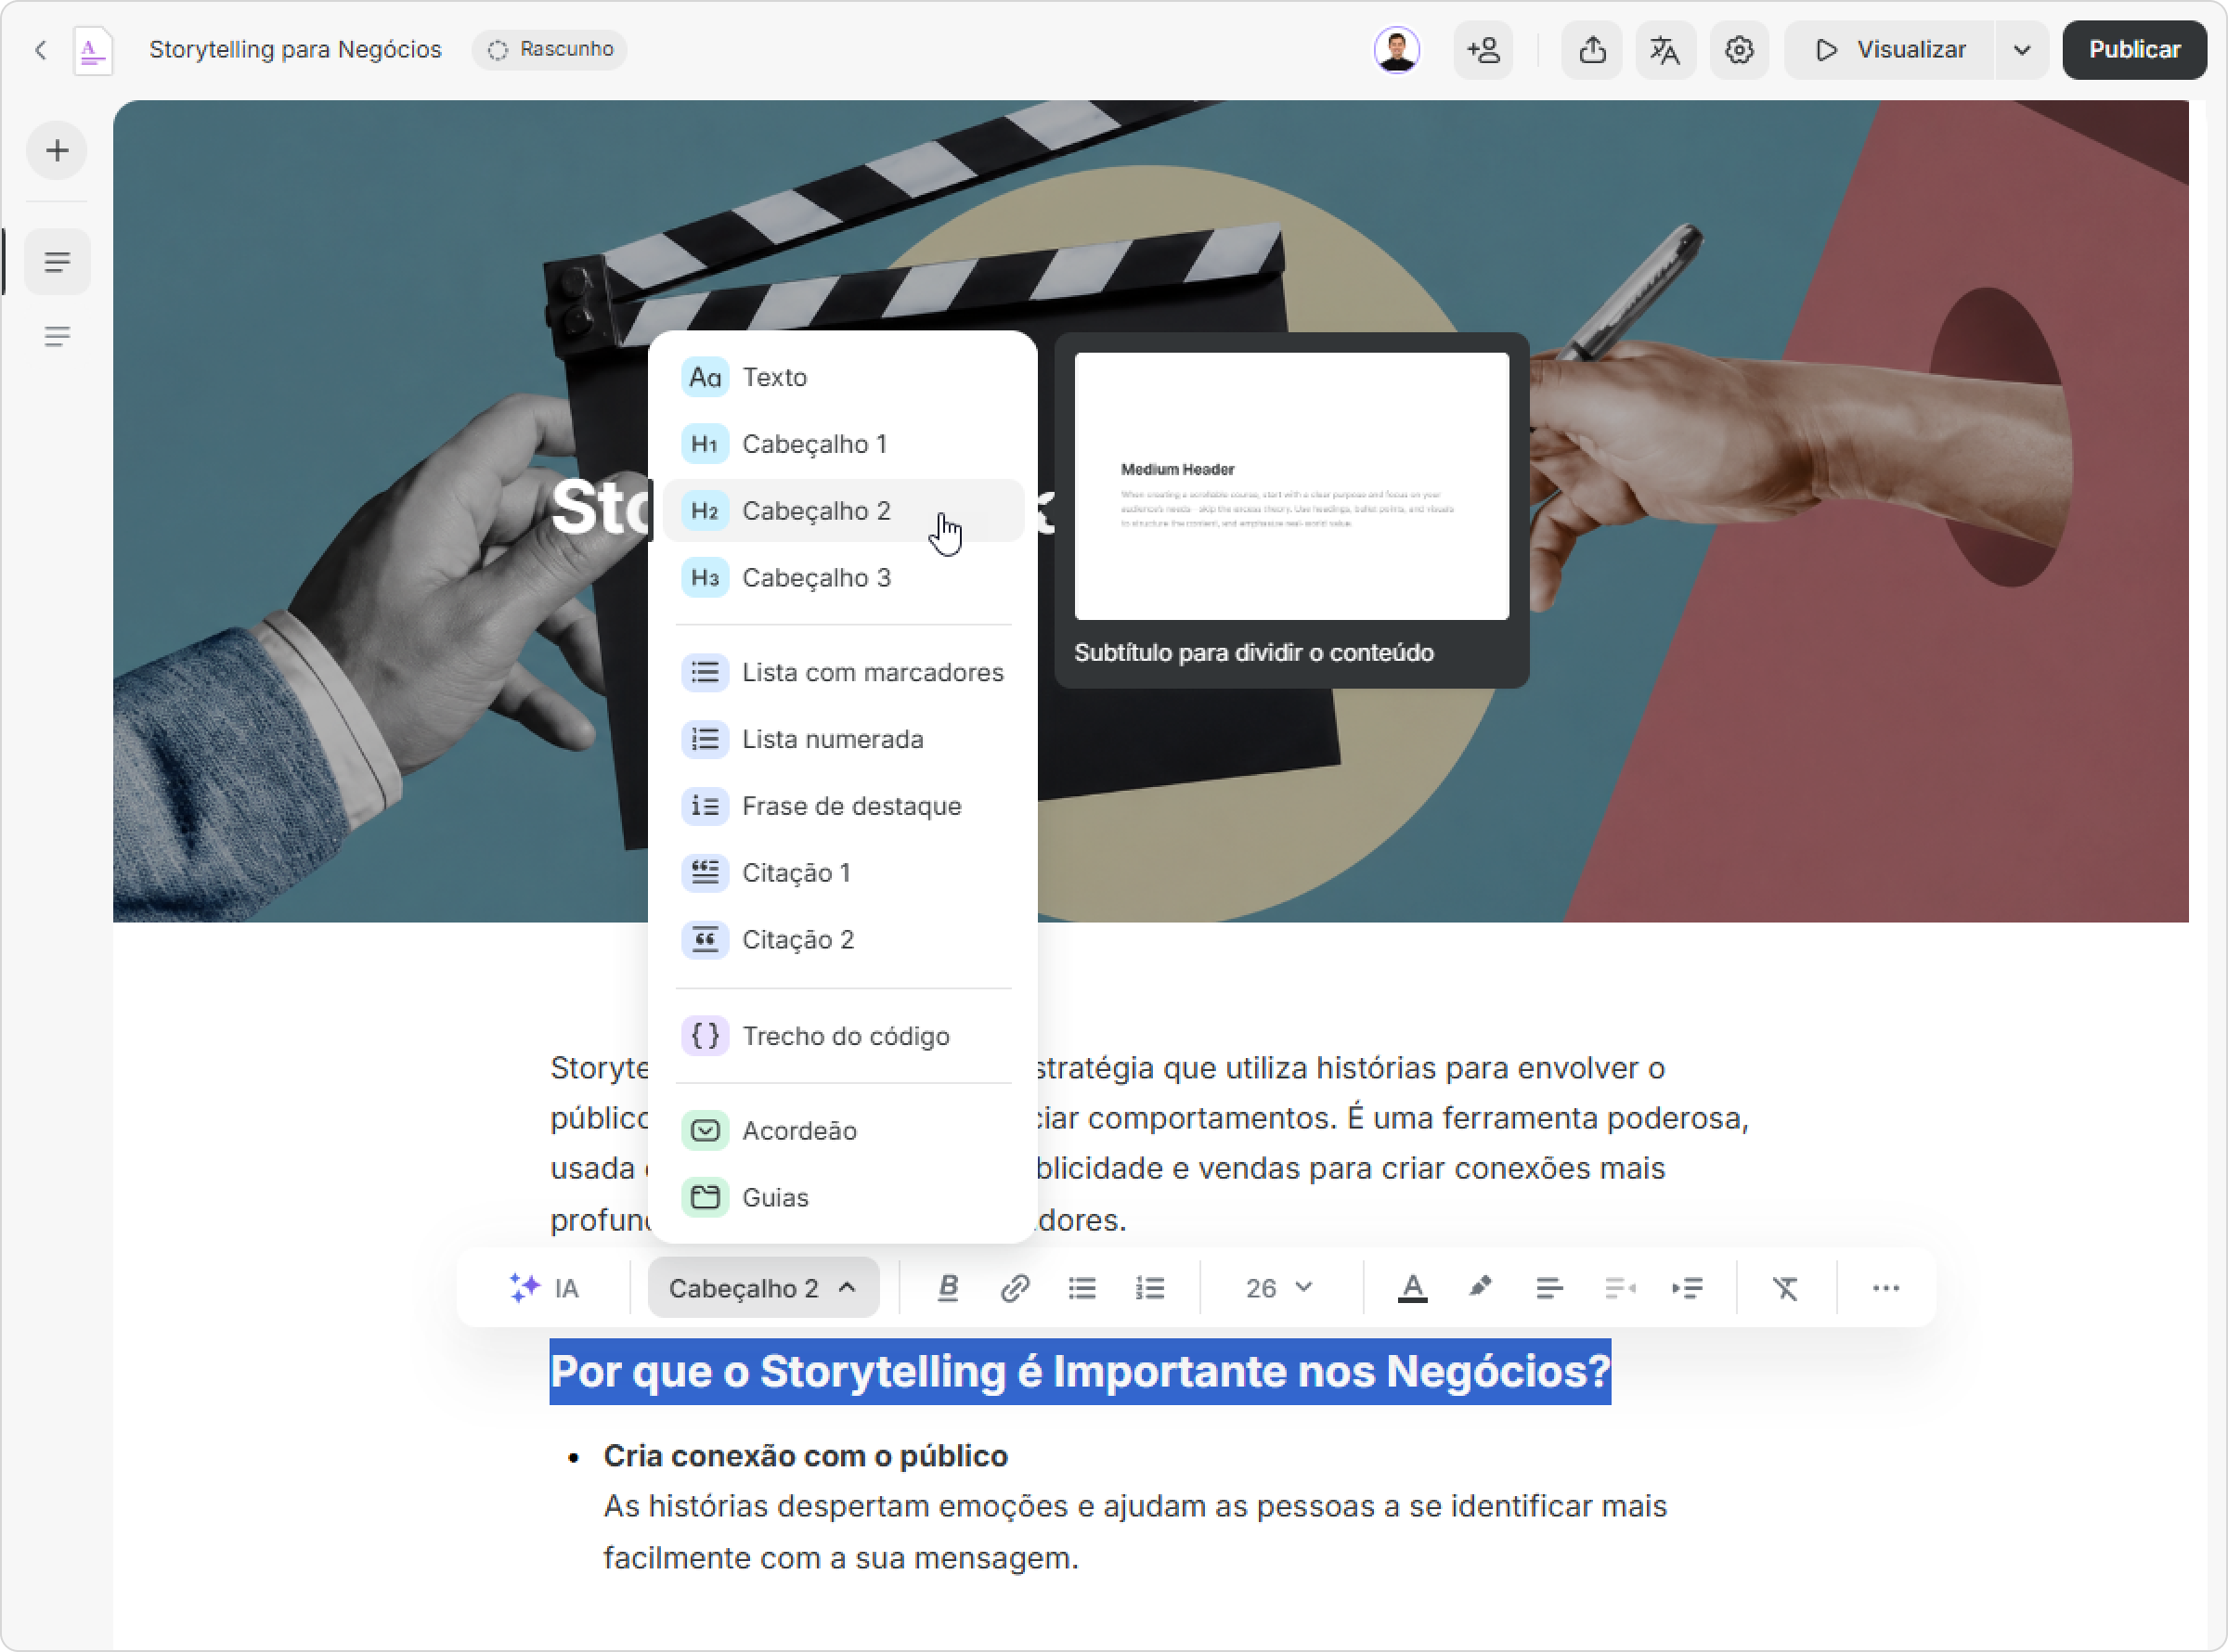Click the share export icon
Viewport: 2228px width, 1652px height.
pos(1592,50)
